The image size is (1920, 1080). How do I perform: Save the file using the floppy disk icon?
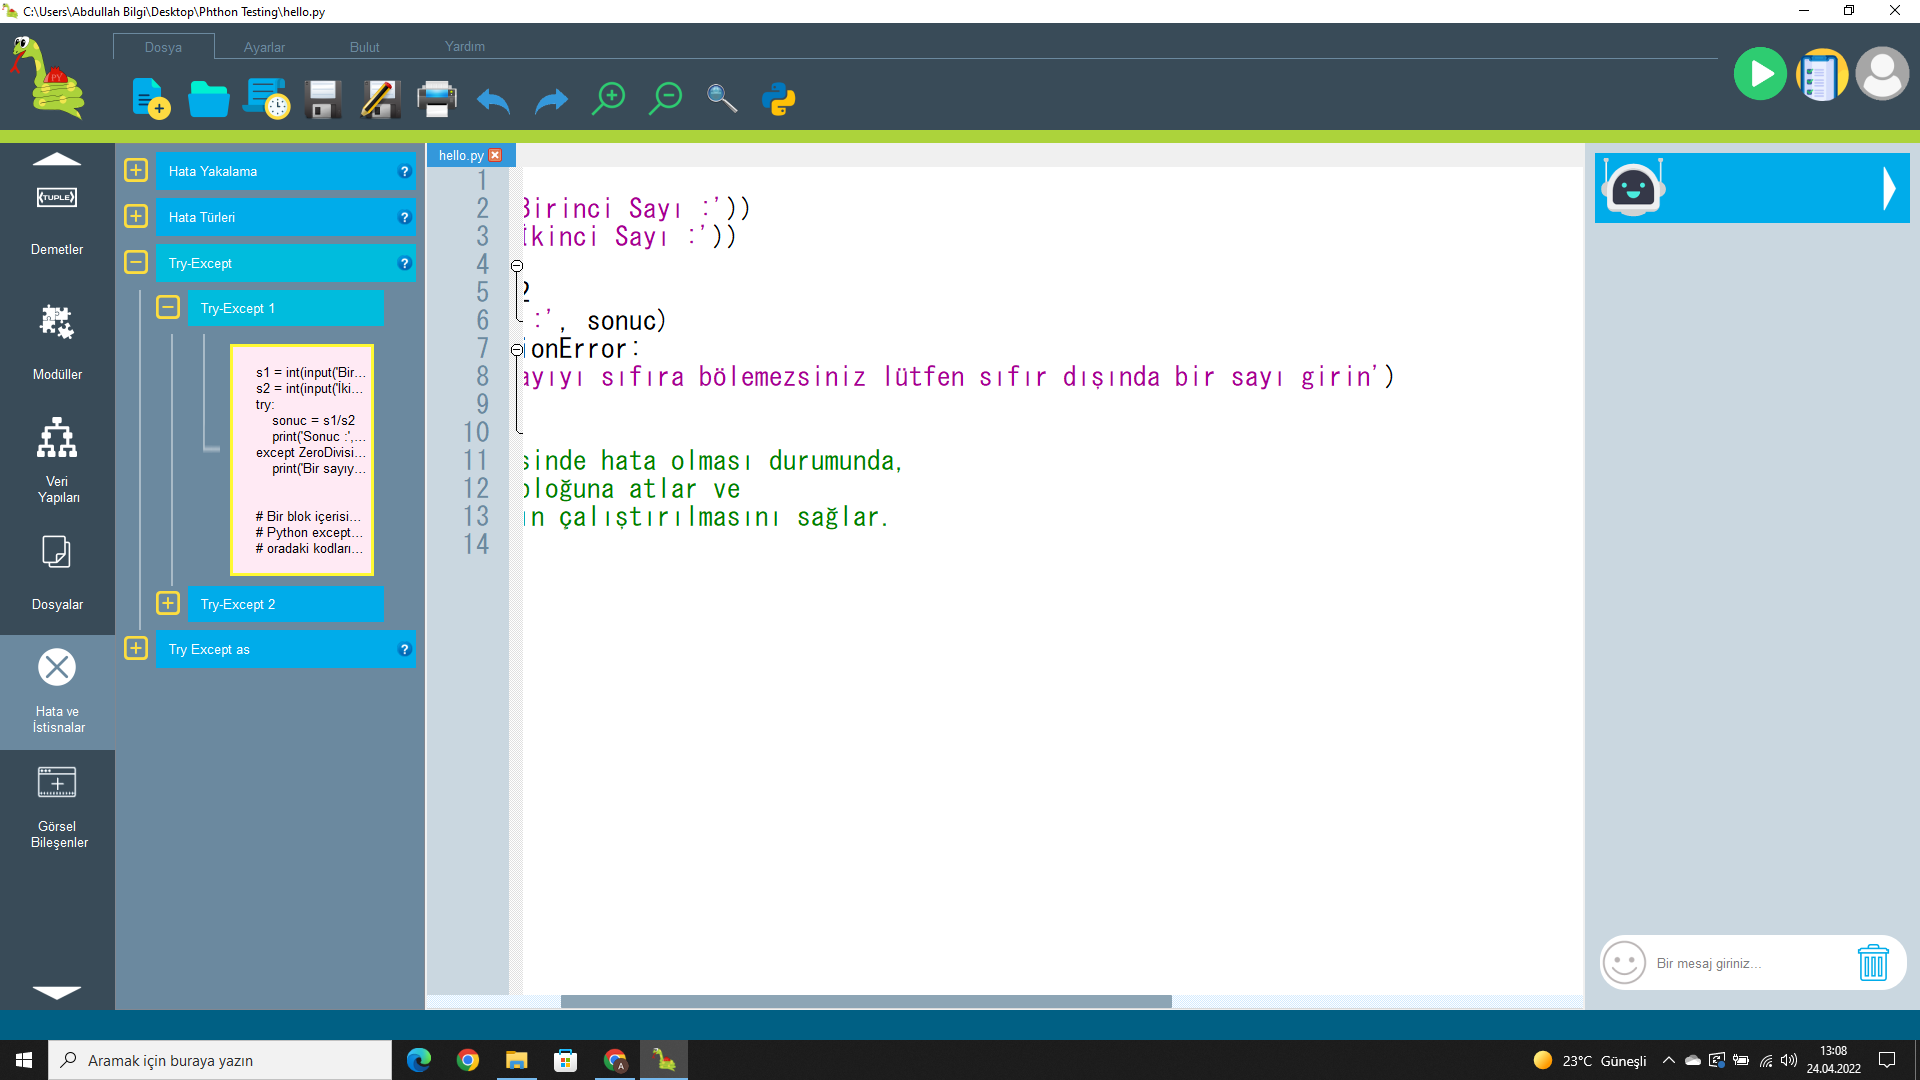tap(321, 99)
